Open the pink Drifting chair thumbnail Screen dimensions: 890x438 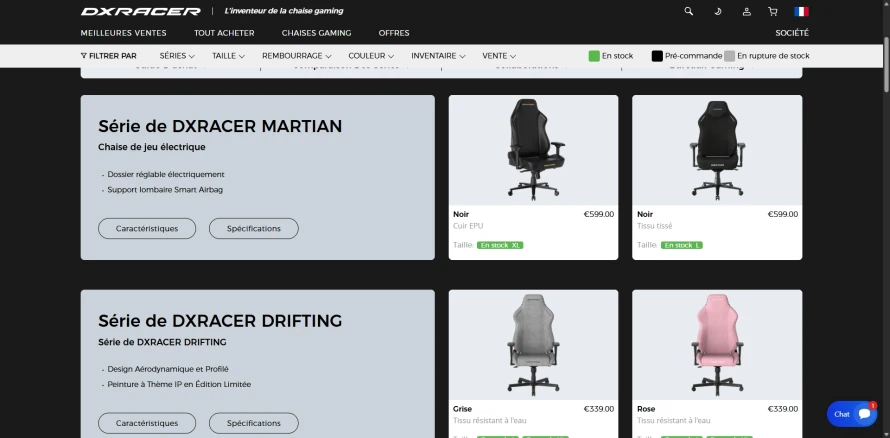pyautogui.click(x=717, y=344)
